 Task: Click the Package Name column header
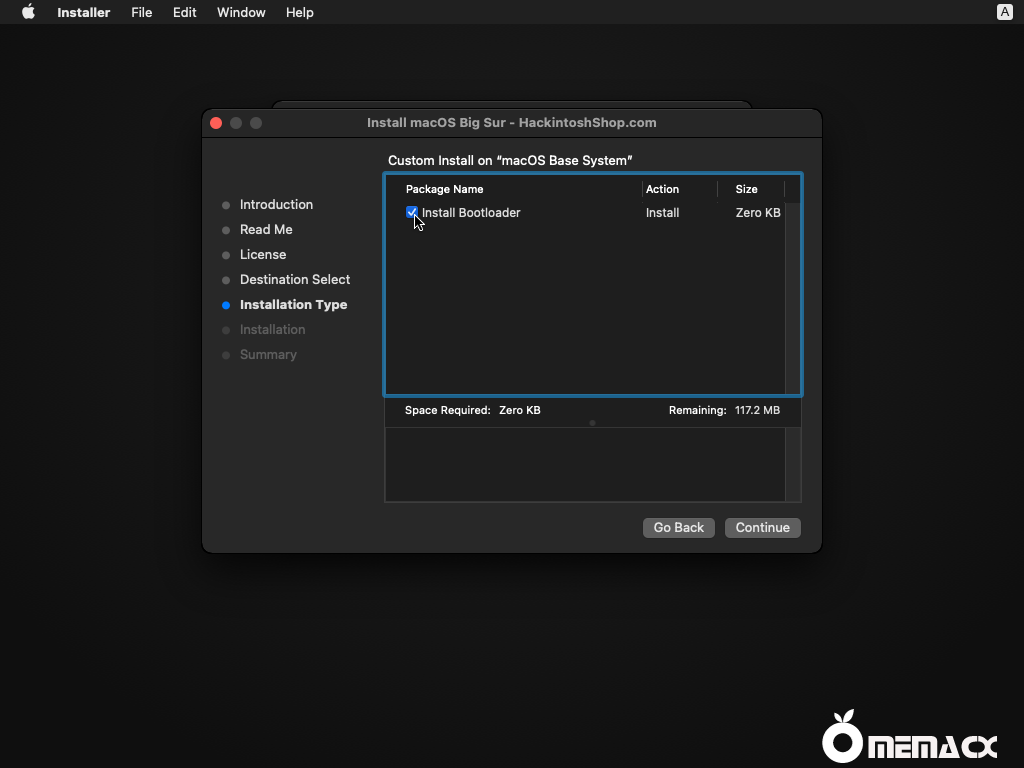tap(444, 189)
